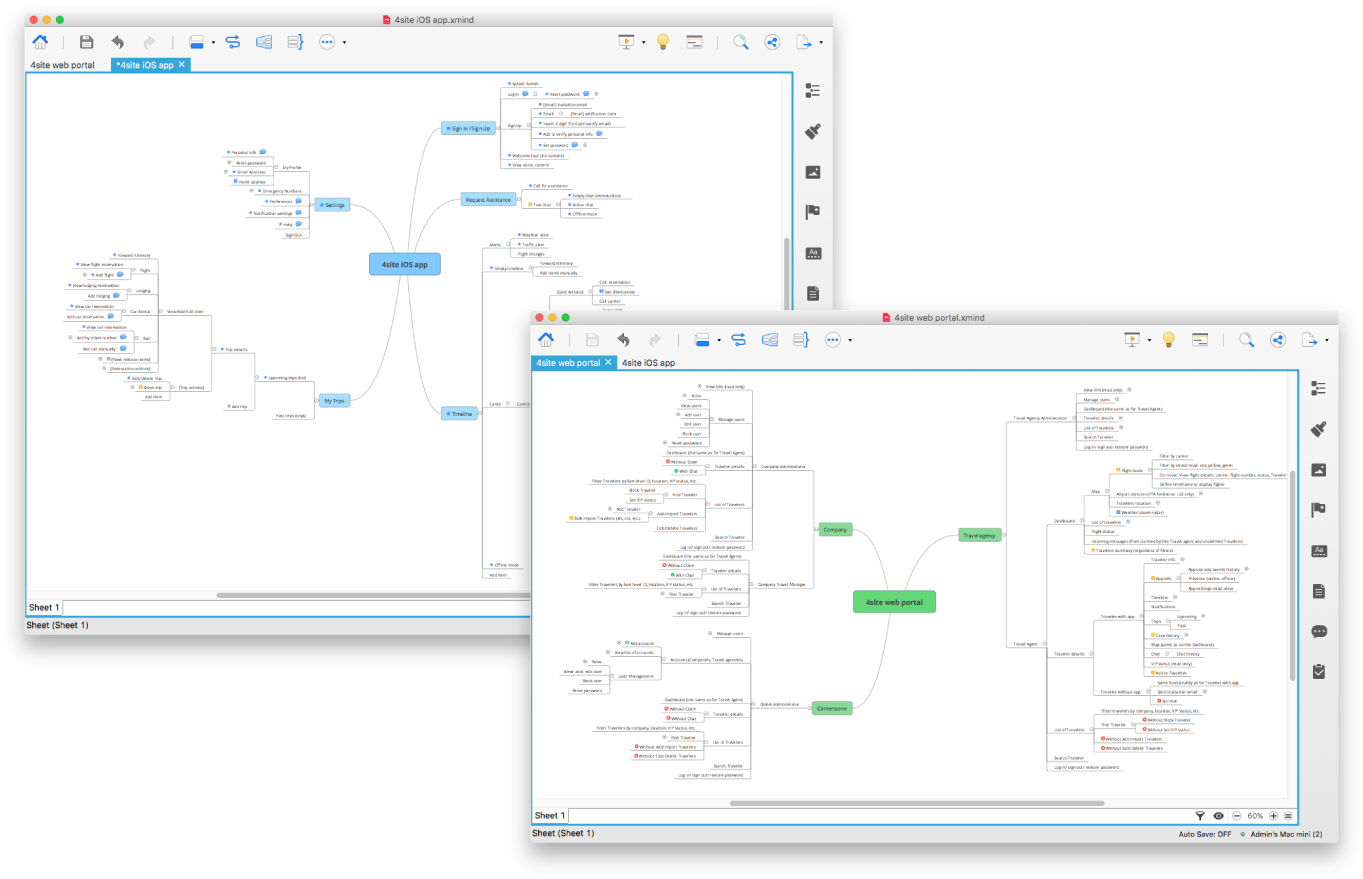Viewport: 1363px width, 879px height.
Task: Open Topic dropdown arrow in web portal toolbar
Action: [718, 340]
